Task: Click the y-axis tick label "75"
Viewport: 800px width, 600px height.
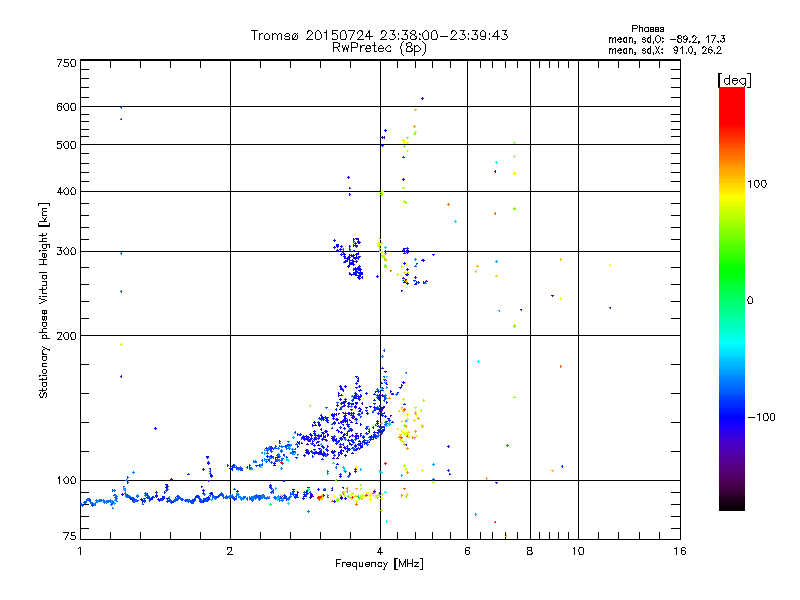Action: coord(70,536)
